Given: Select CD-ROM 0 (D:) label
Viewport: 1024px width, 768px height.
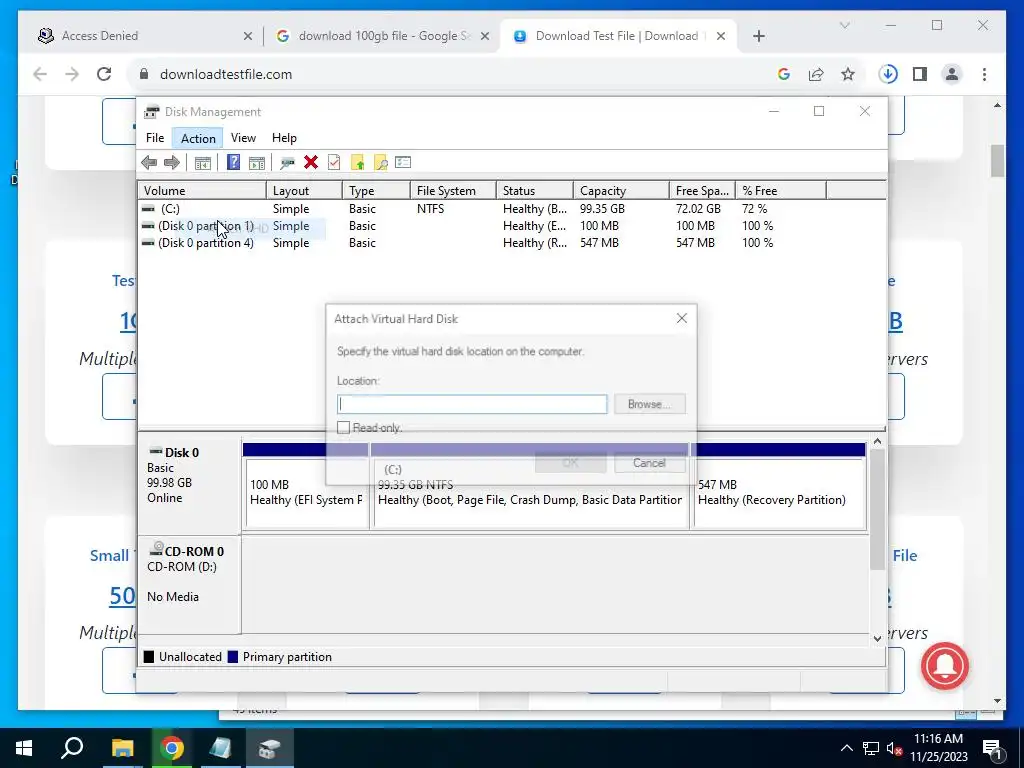Looking at the screenshot, I should (x=189, y=584).
